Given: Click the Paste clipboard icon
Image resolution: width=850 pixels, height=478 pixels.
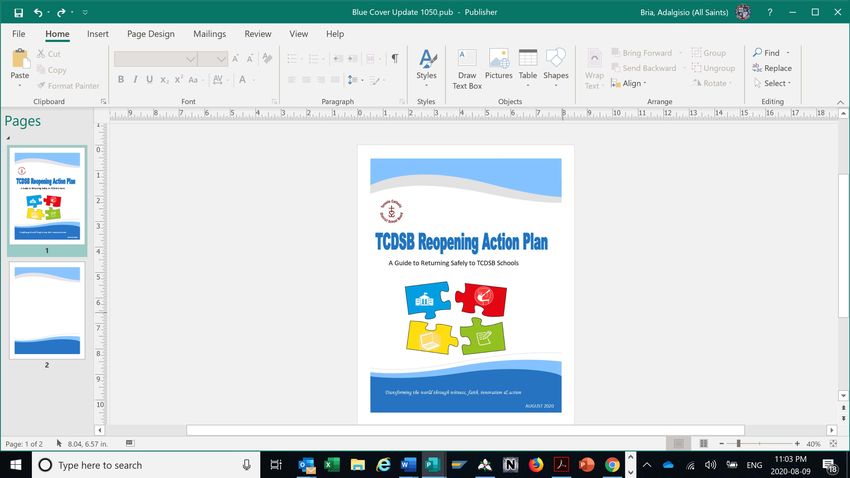Looking at the screenshot, I should coord(20,59).
